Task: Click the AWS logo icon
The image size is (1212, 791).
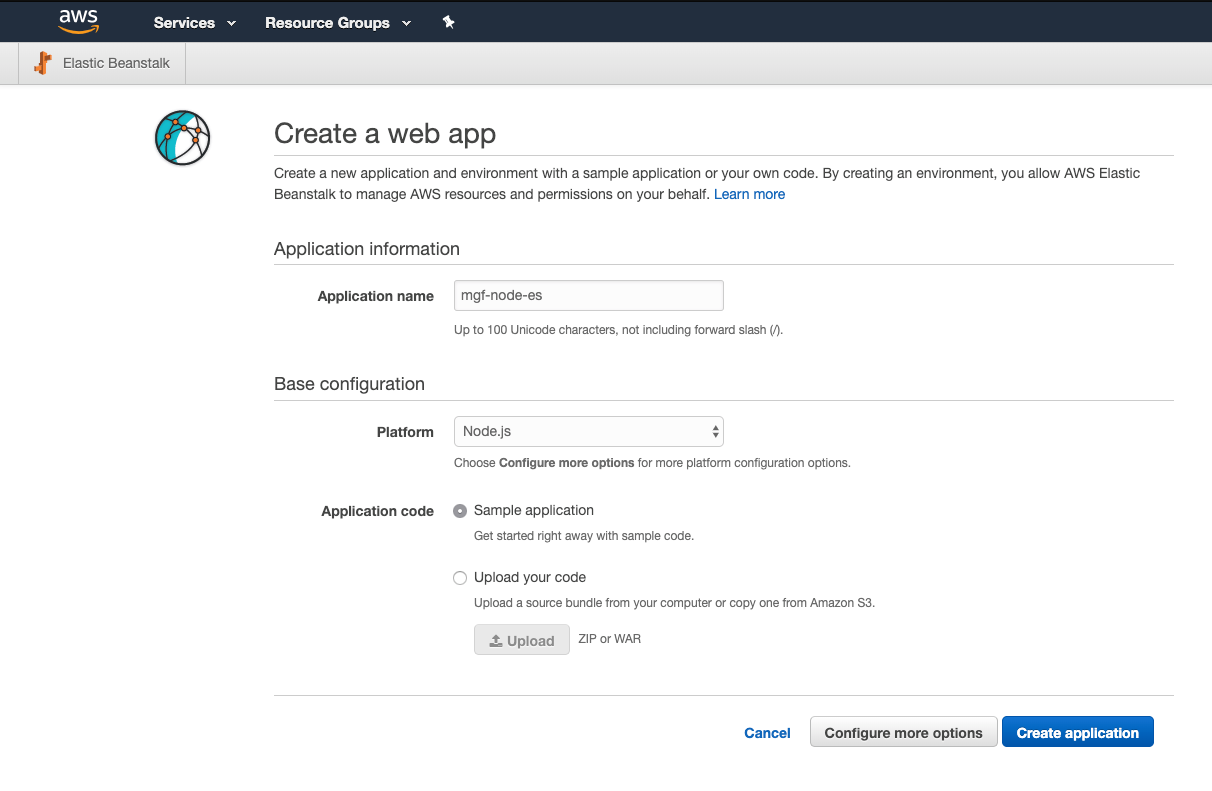Action: (x=78, y=22)
